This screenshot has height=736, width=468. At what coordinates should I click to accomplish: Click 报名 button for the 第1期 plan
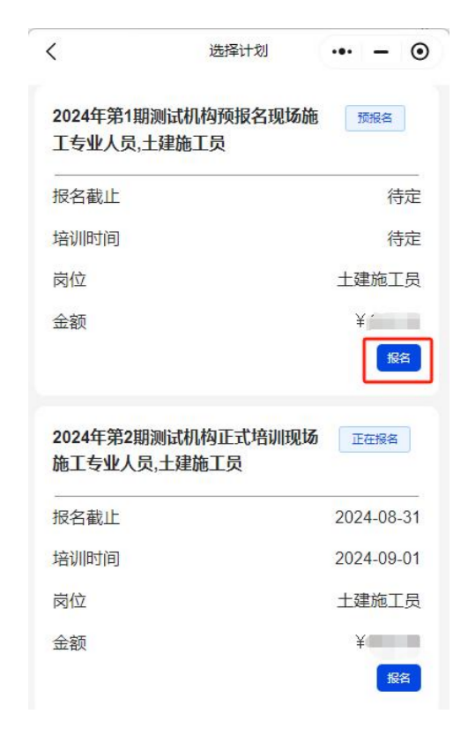[399, 358]
